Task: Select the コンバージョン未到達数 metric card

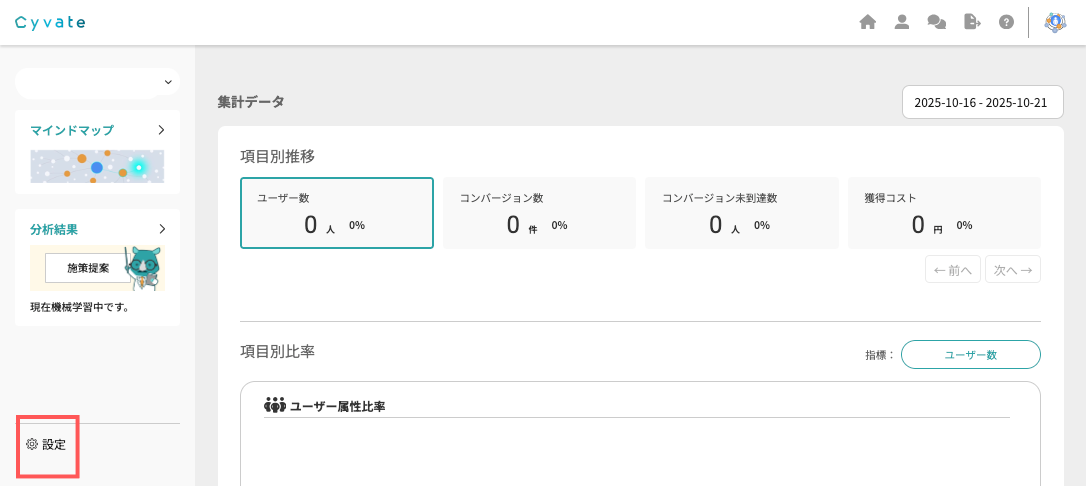Action: pos(741,213)
